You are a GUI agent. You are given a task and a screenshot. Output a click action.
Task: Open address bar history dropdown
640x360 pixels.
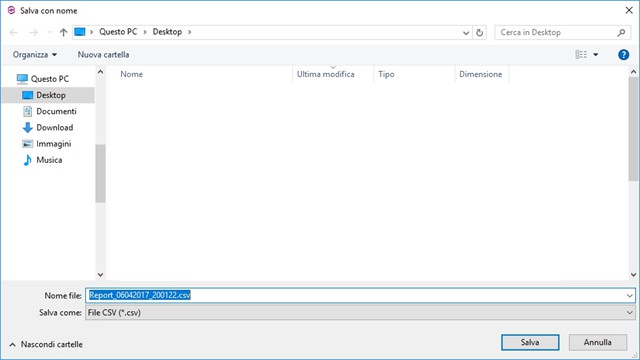(x=466, y=33)
